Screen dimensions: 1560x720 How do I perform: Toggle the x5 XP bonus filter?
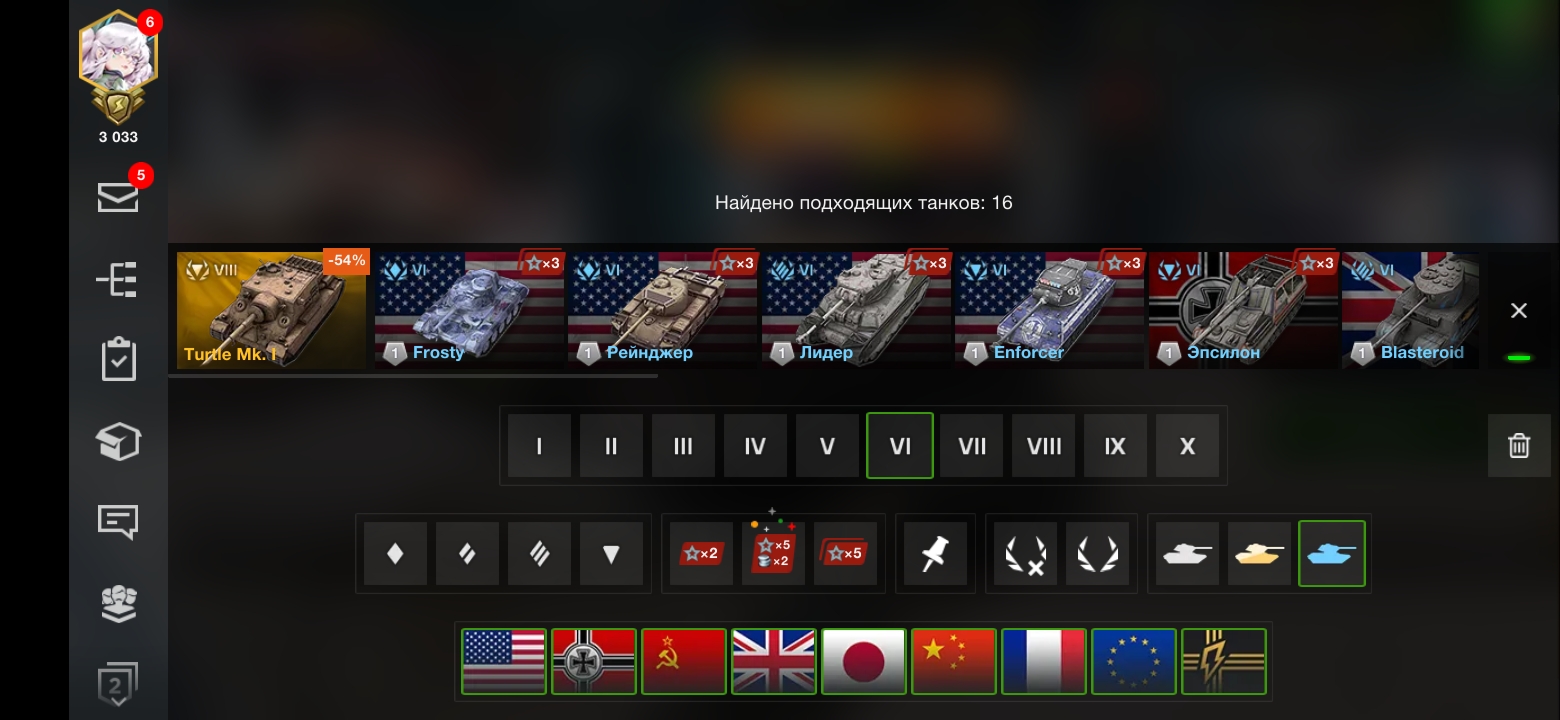point(845,553)
